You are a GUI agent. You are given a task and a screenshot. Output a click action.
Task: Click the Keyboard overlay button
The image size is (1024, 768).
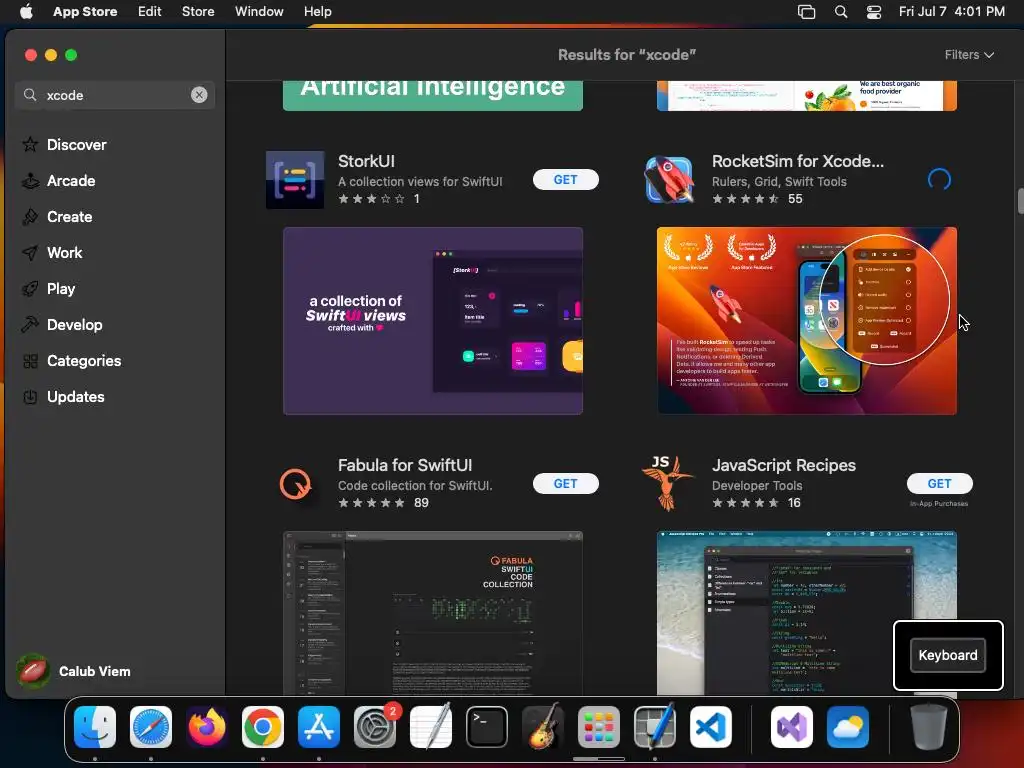pos(948,655)
